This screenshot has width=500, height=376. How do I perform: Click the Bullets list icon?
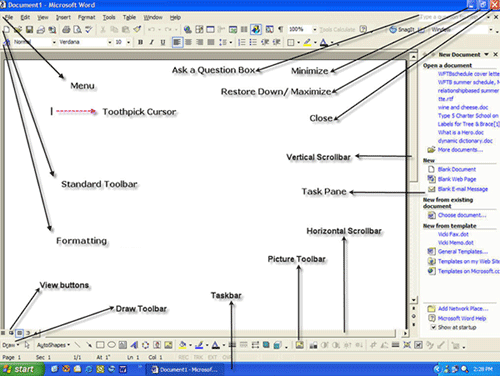coord(253,42)
